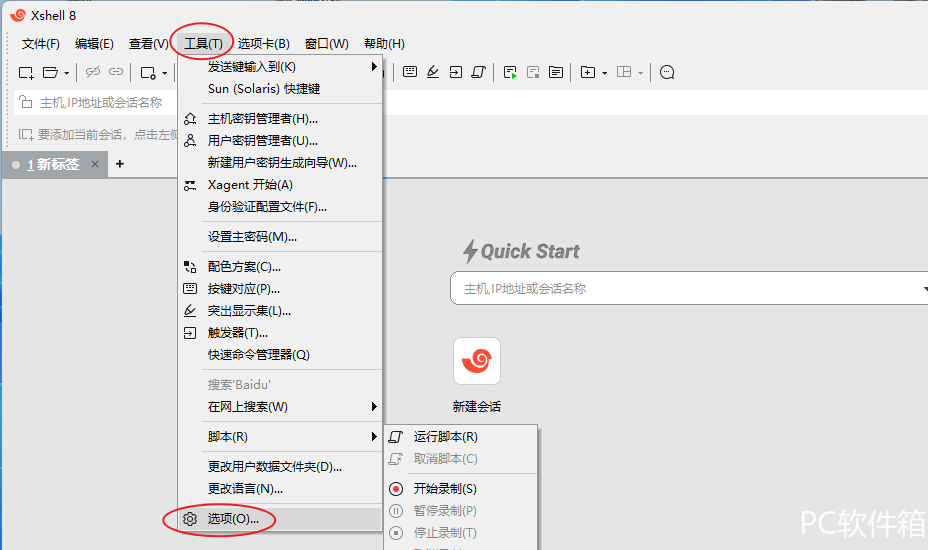The width and height of the screenshot is (928, 550).
Task: Open 配色方案(C) menu item
Action: (x=280, y=267)
